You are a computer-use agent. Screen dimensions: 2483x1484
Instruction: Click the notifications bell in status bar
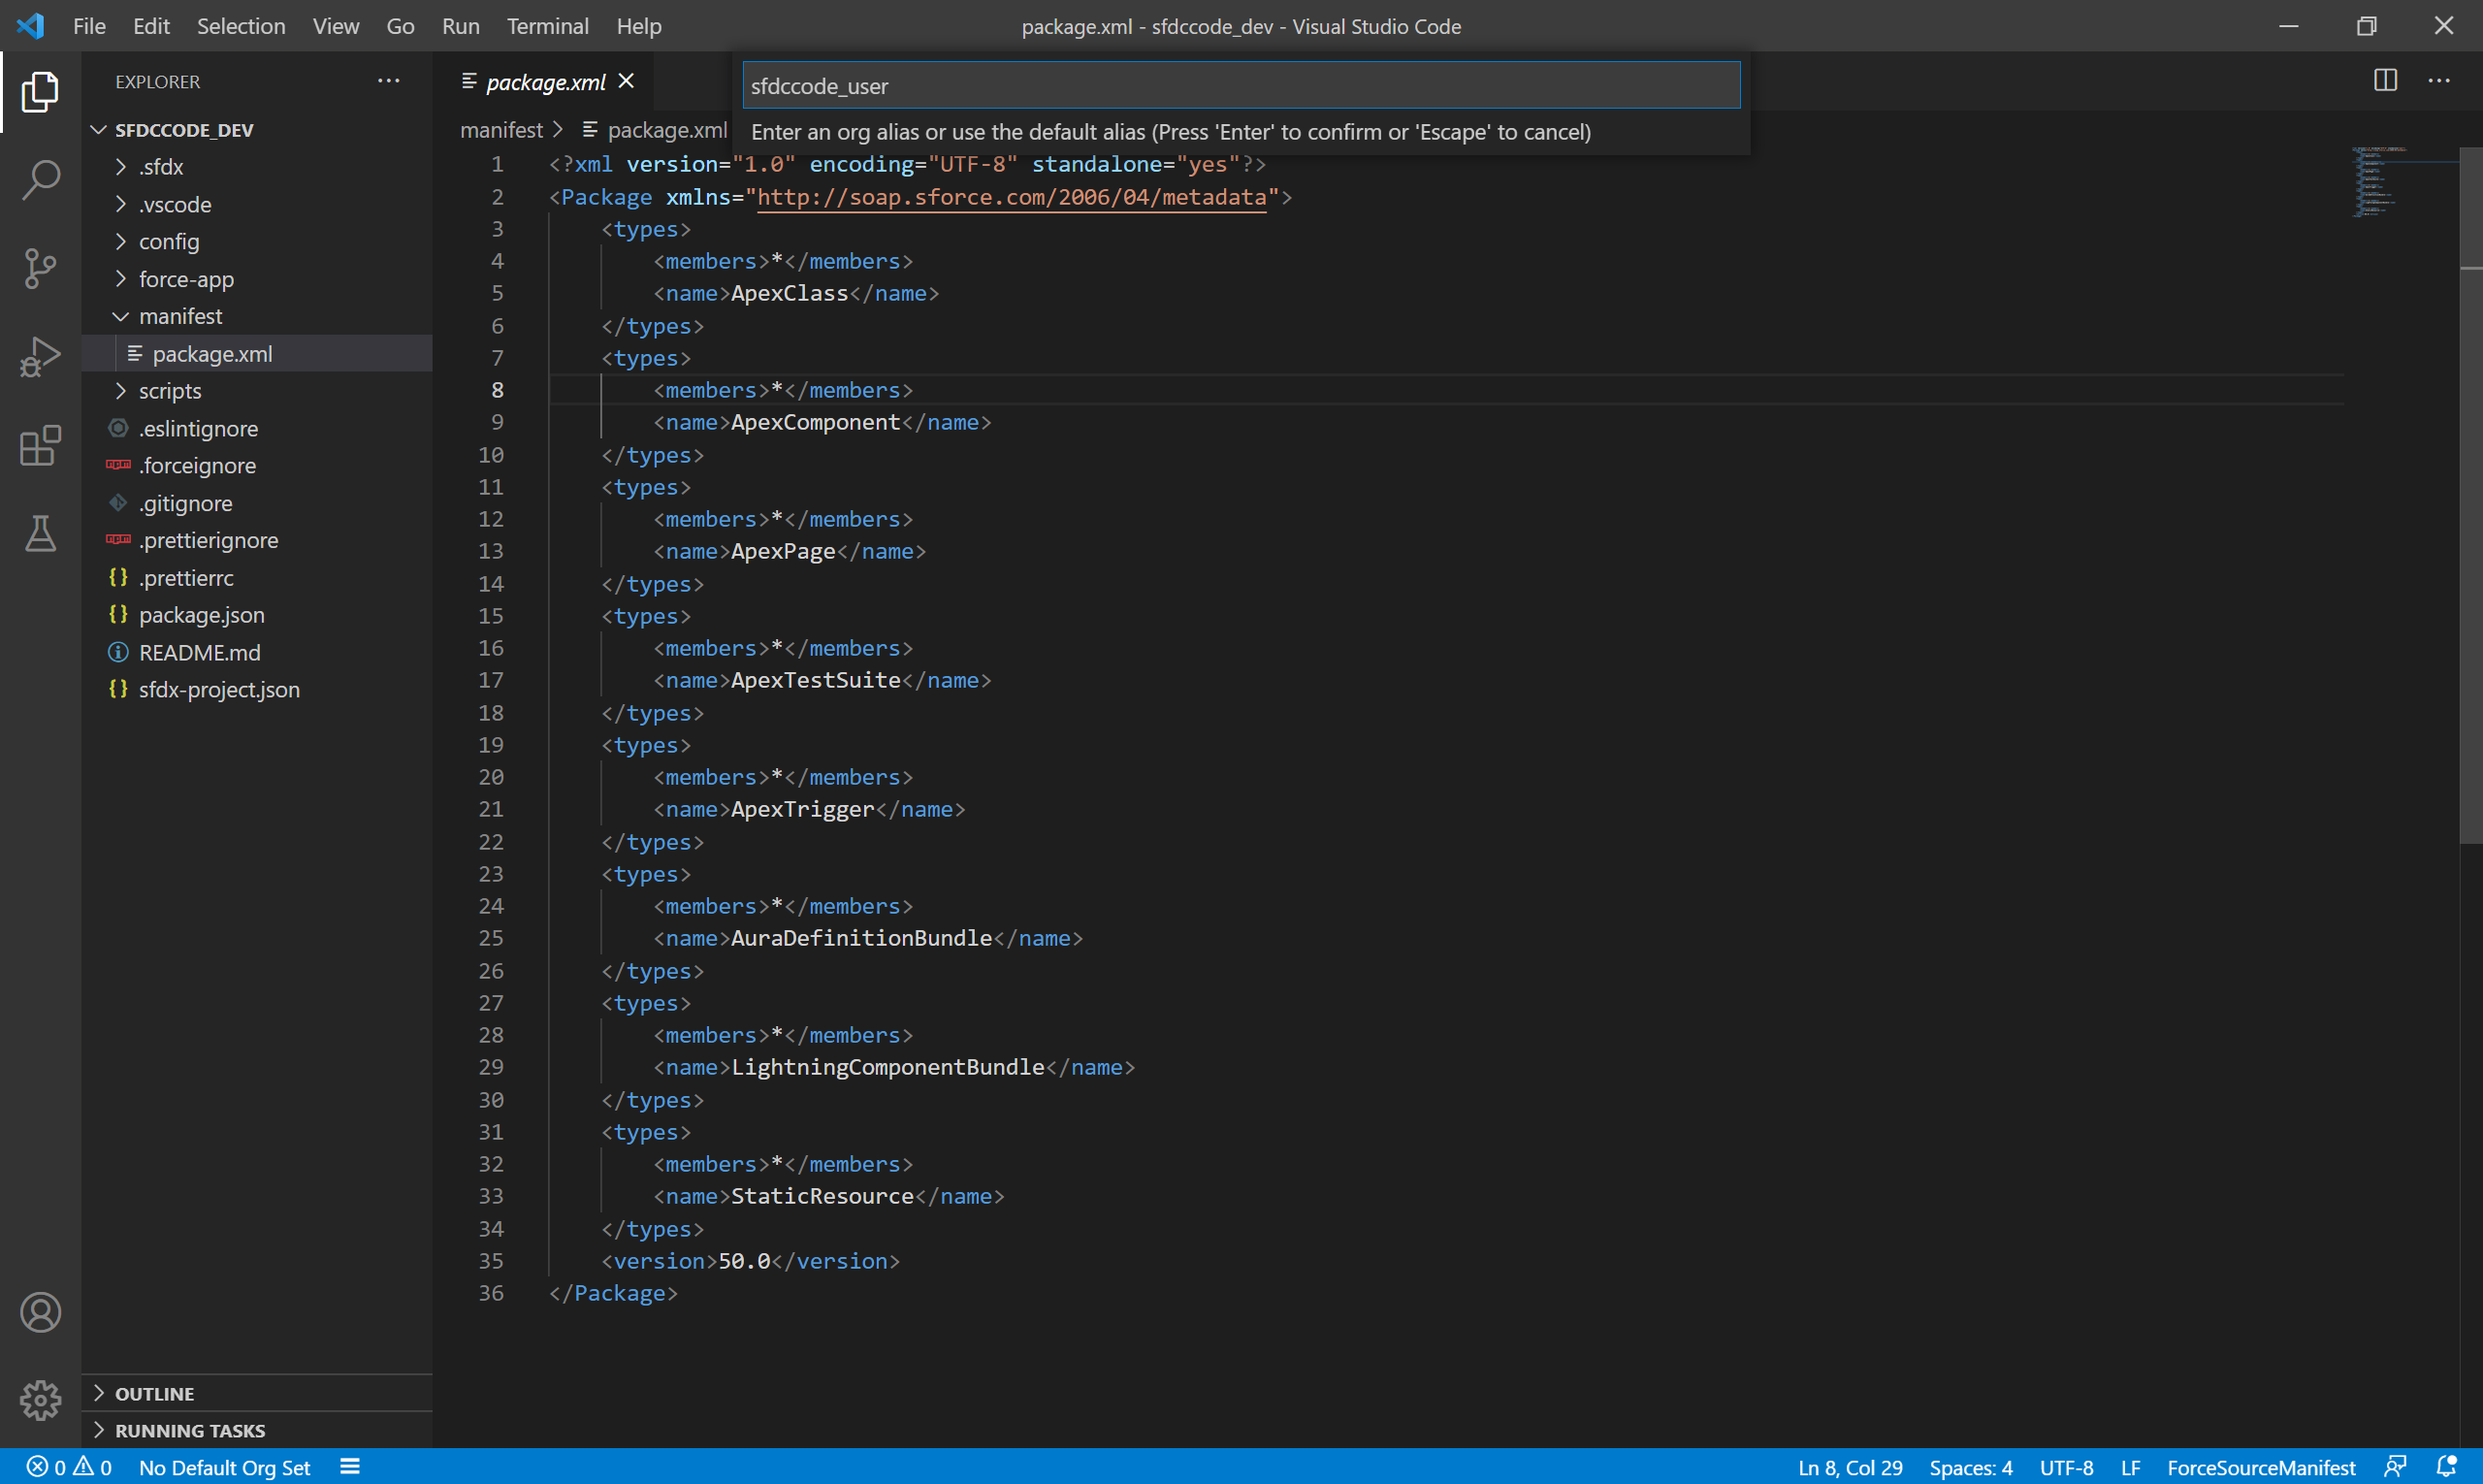click(2446, 1467)
